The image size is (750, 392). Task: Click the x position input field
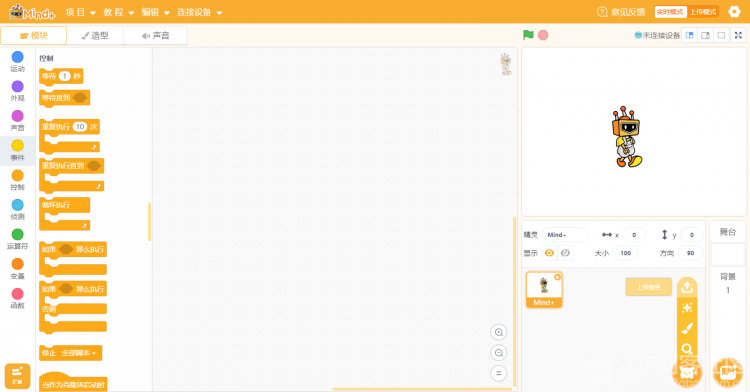click(634, 235)
